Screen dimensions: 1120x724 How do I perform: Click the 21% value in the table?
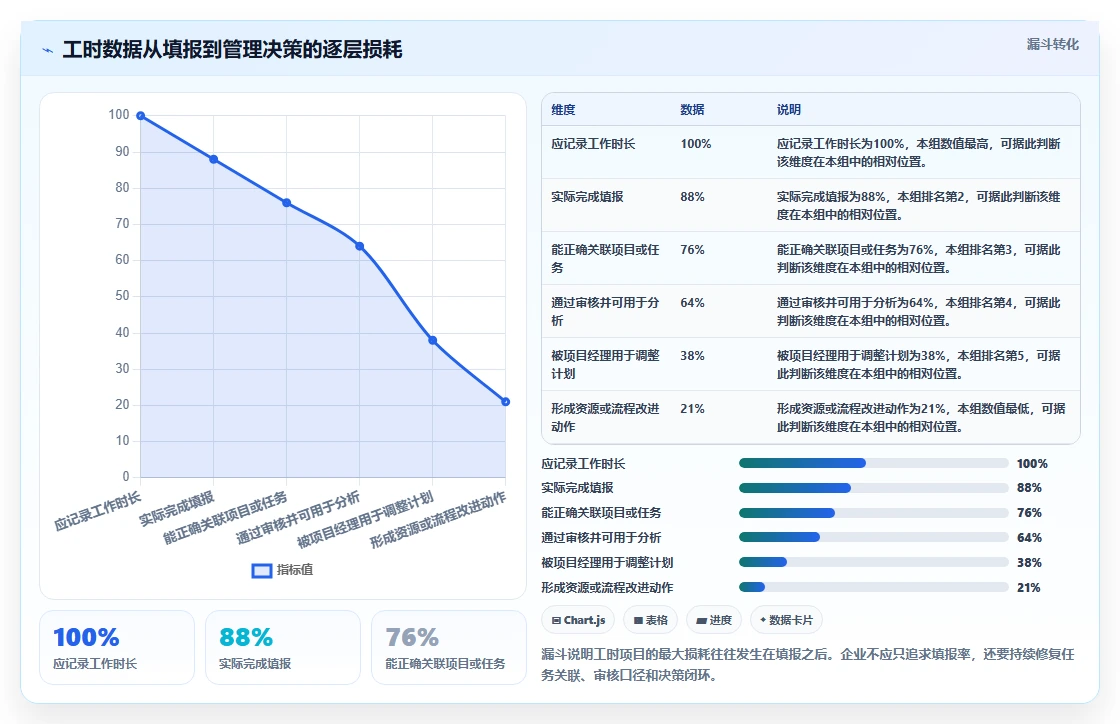coord(692,408)
